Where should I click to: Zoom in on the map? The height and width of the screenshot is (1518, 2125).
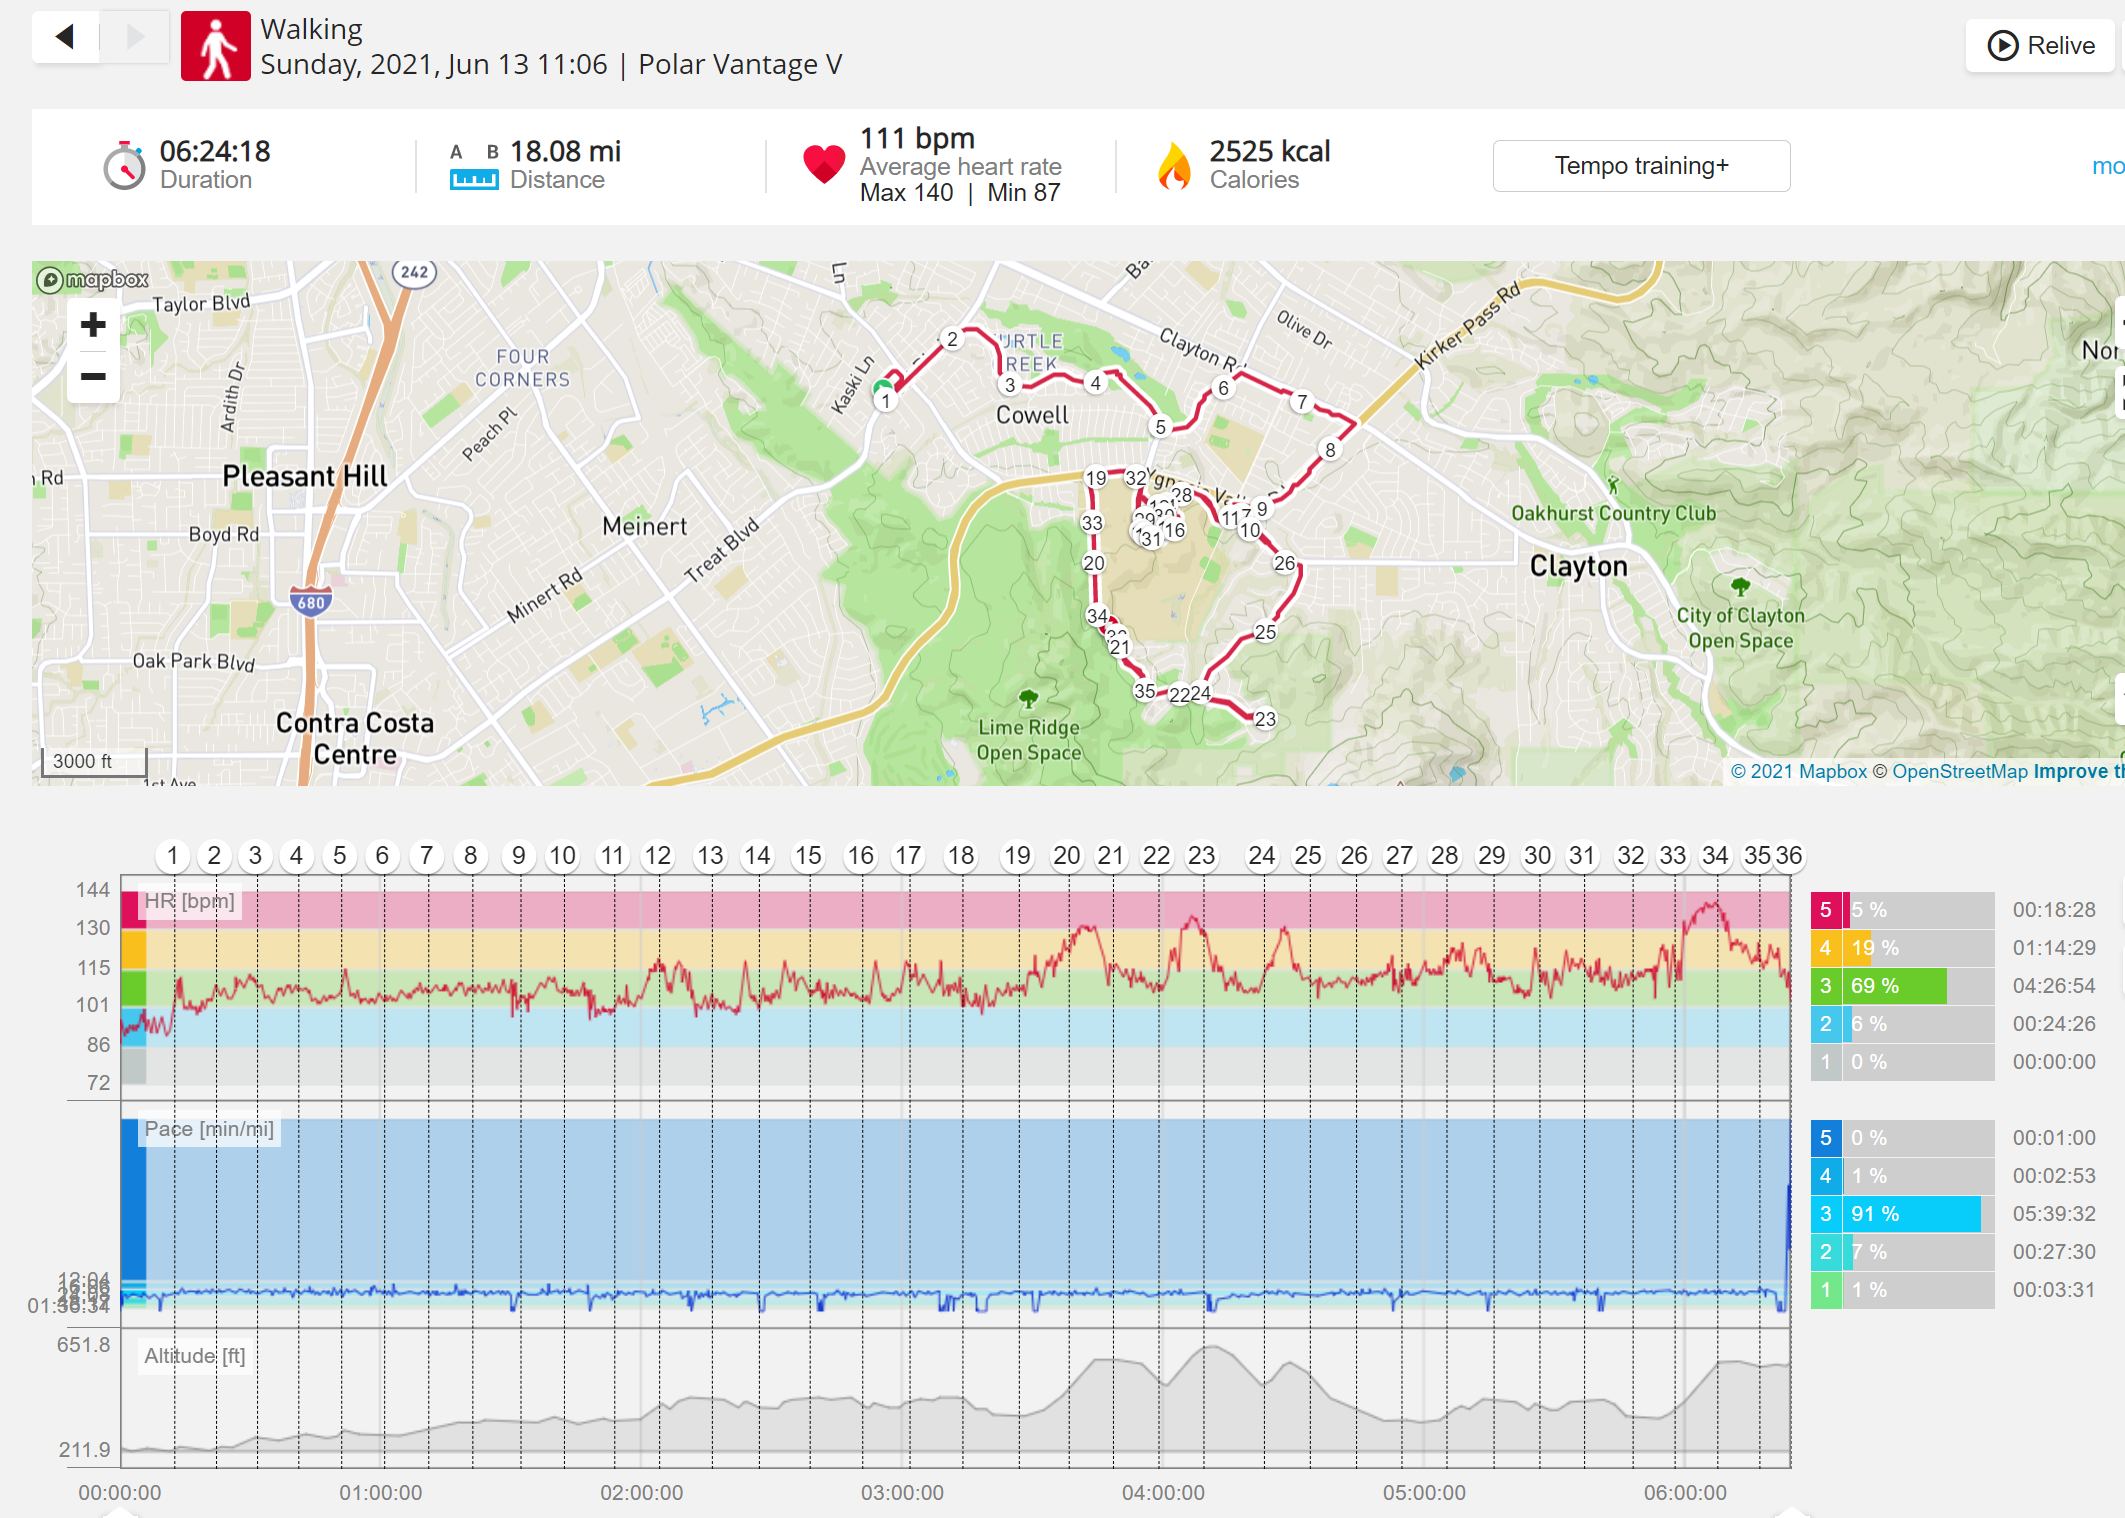(93, 325)
